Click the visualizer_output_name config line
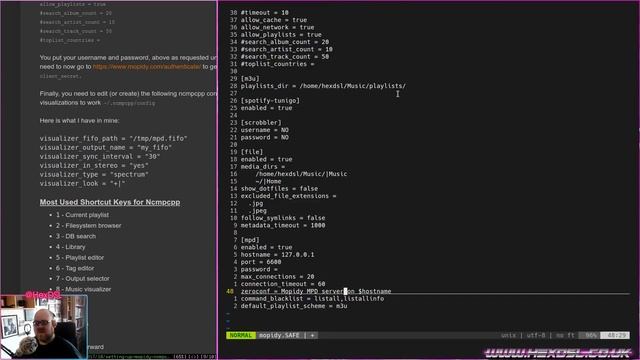640x360 pixels. [106, 147]
